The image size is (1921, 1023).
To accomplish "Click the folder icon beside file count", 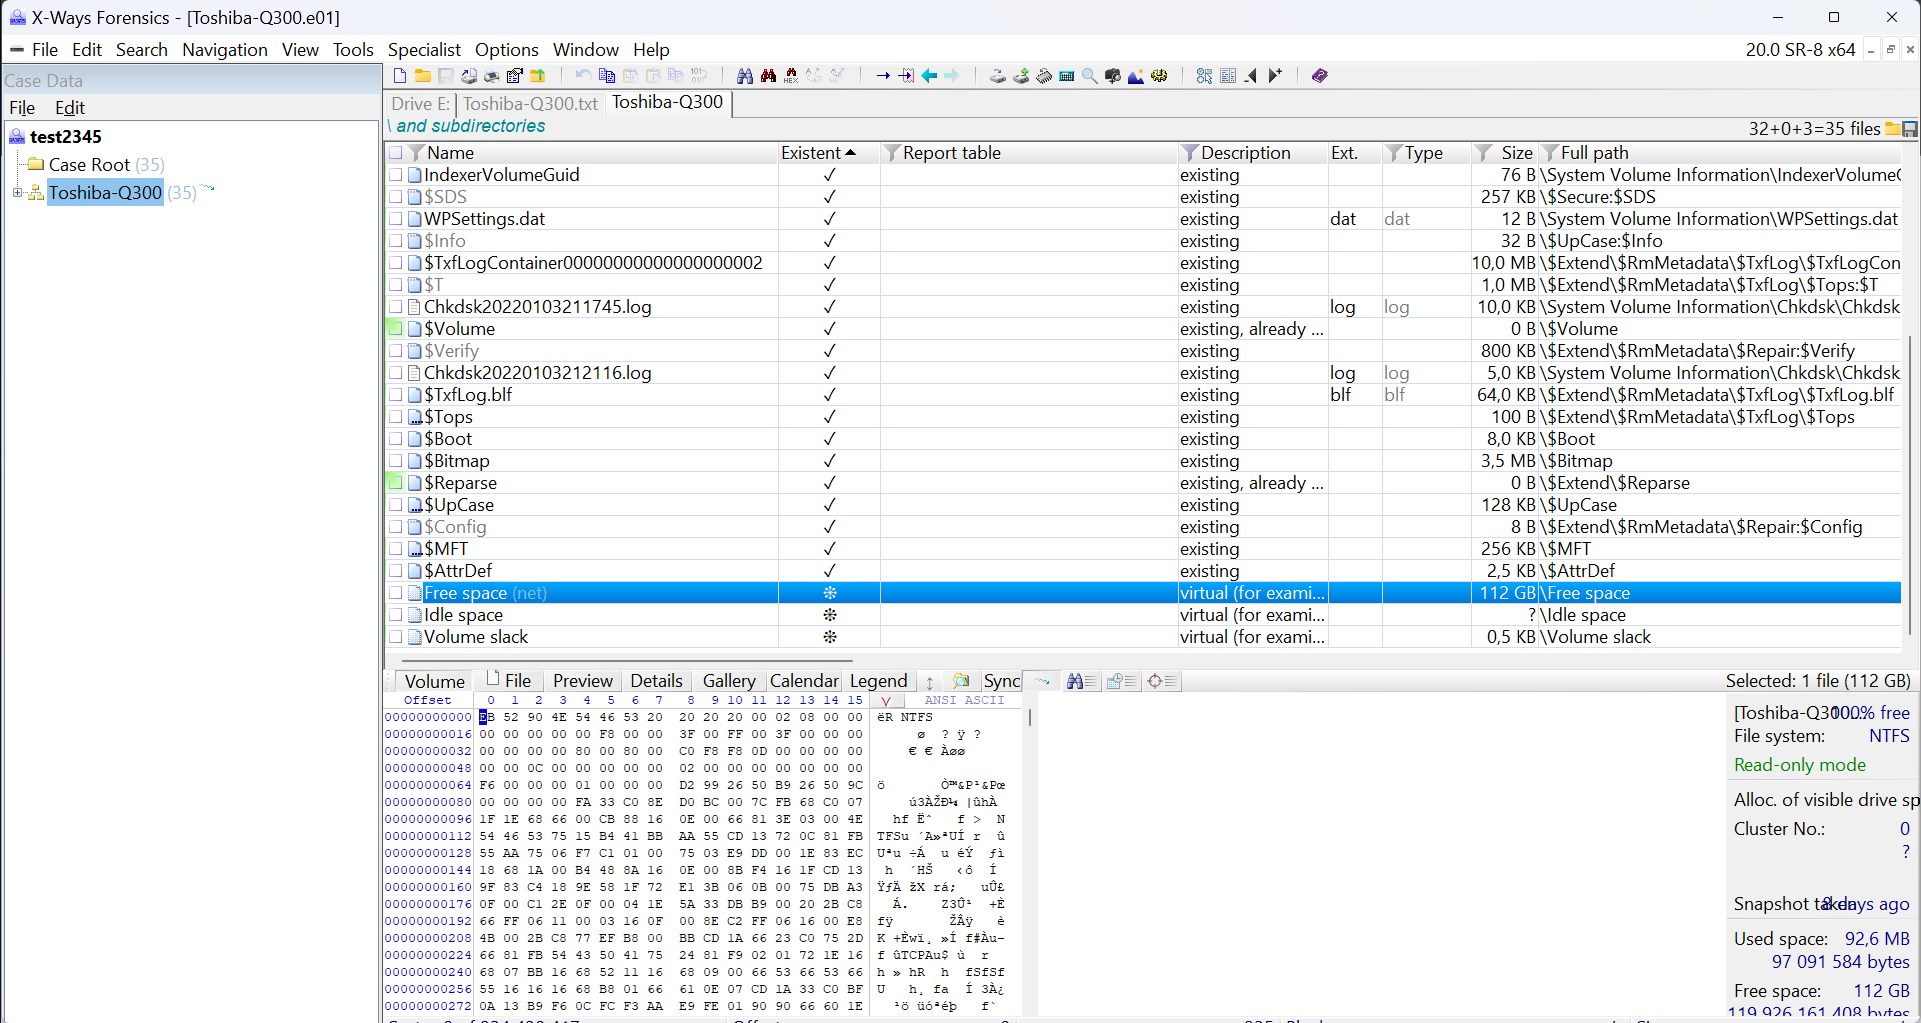I will tap(1893, 128).
